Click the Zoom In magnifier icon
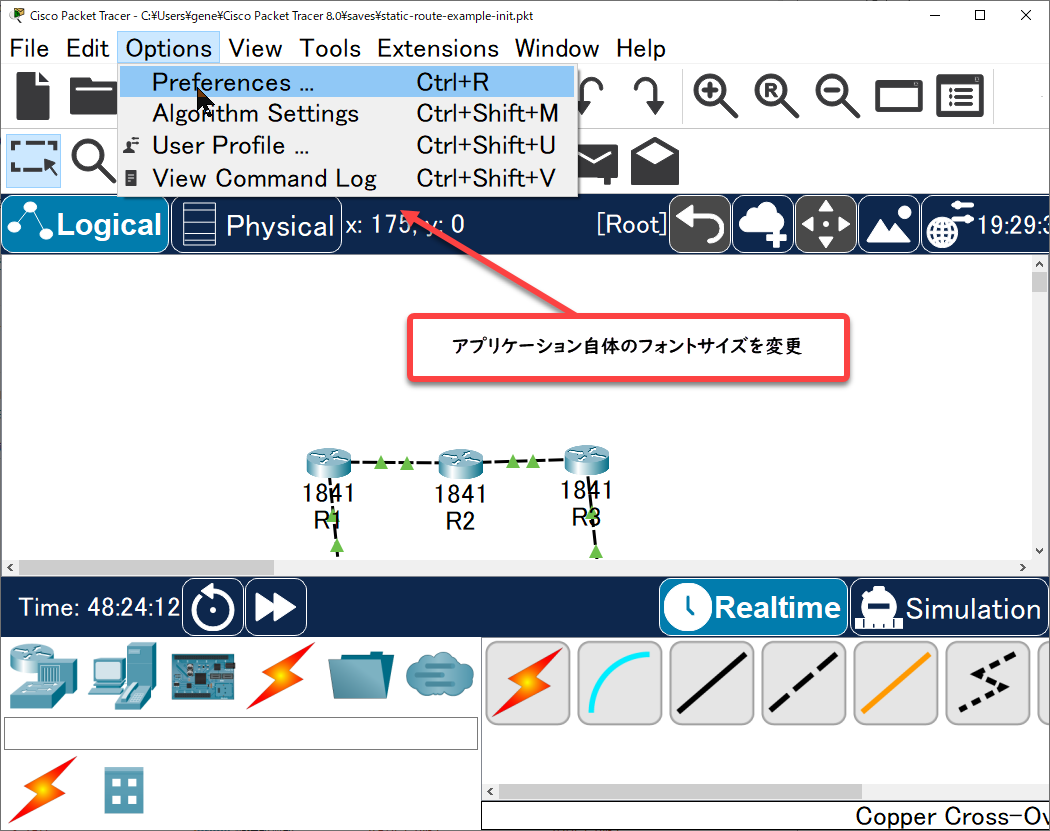Screen dimensions: 1050x831 coord(715,96)
